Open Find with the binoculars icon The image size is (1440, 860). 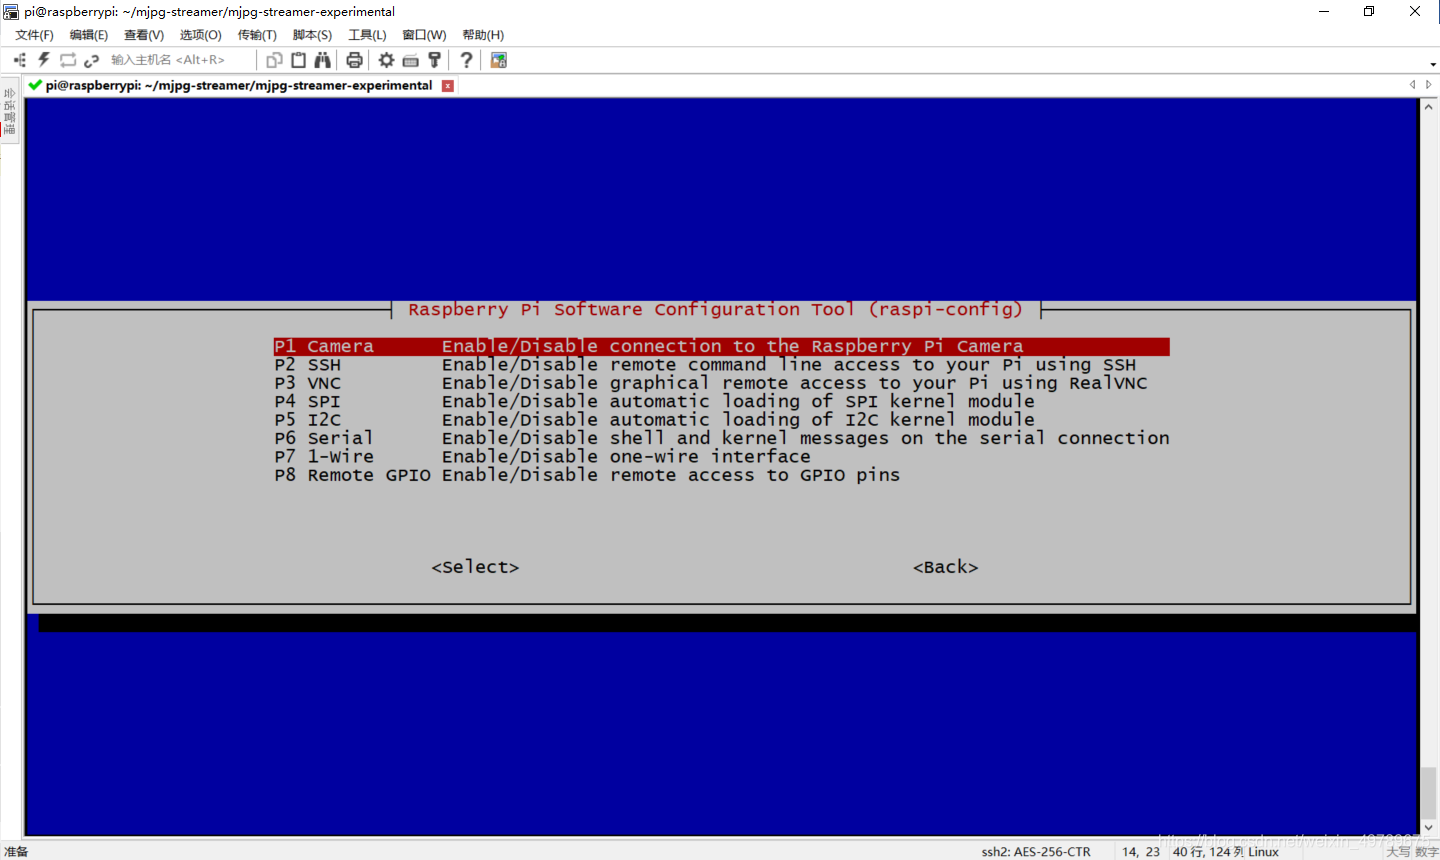[322, 60]
